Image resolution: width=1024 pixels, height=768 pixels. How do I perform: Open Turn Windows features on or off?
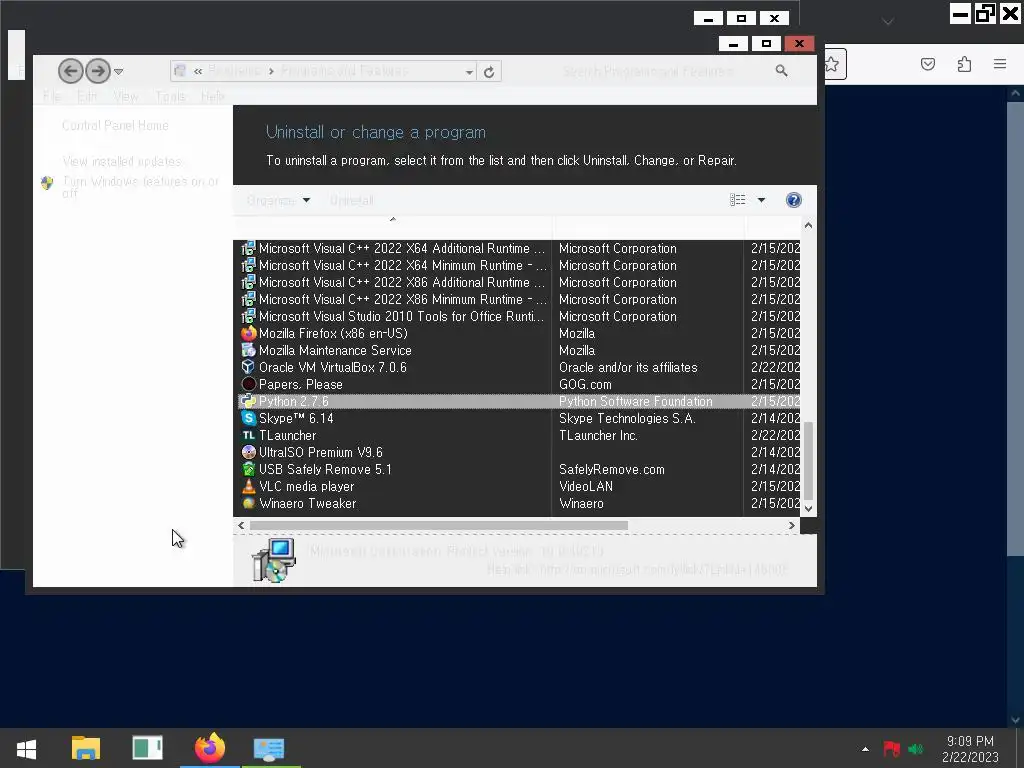[140, 187]
